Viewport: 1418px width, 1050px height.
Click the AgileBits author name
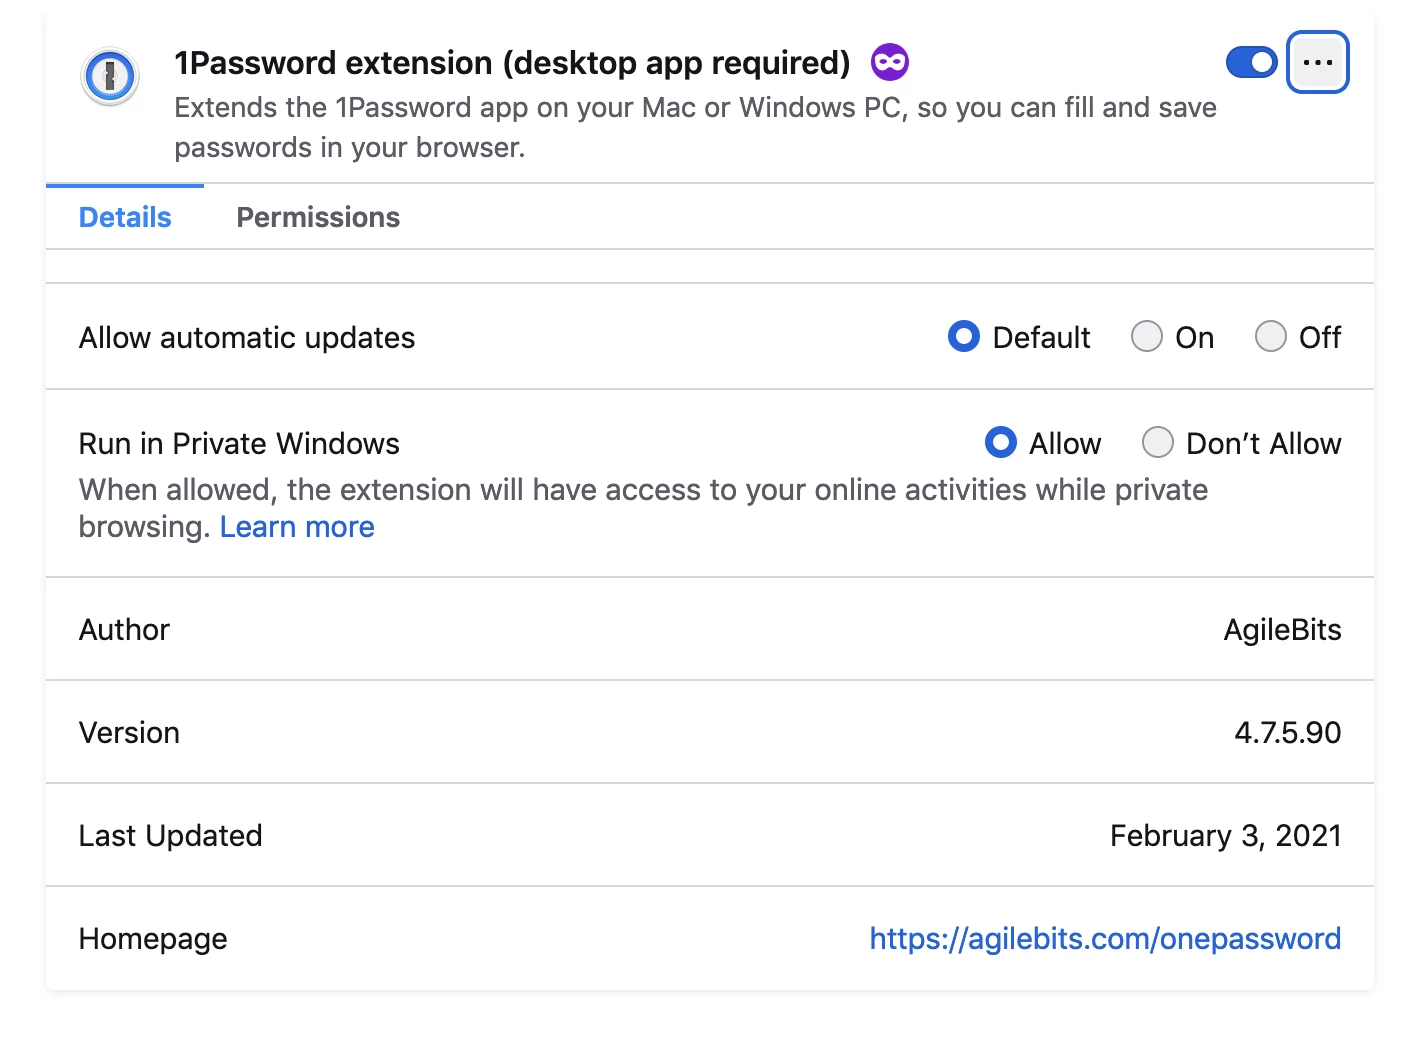pos(1282,630)
